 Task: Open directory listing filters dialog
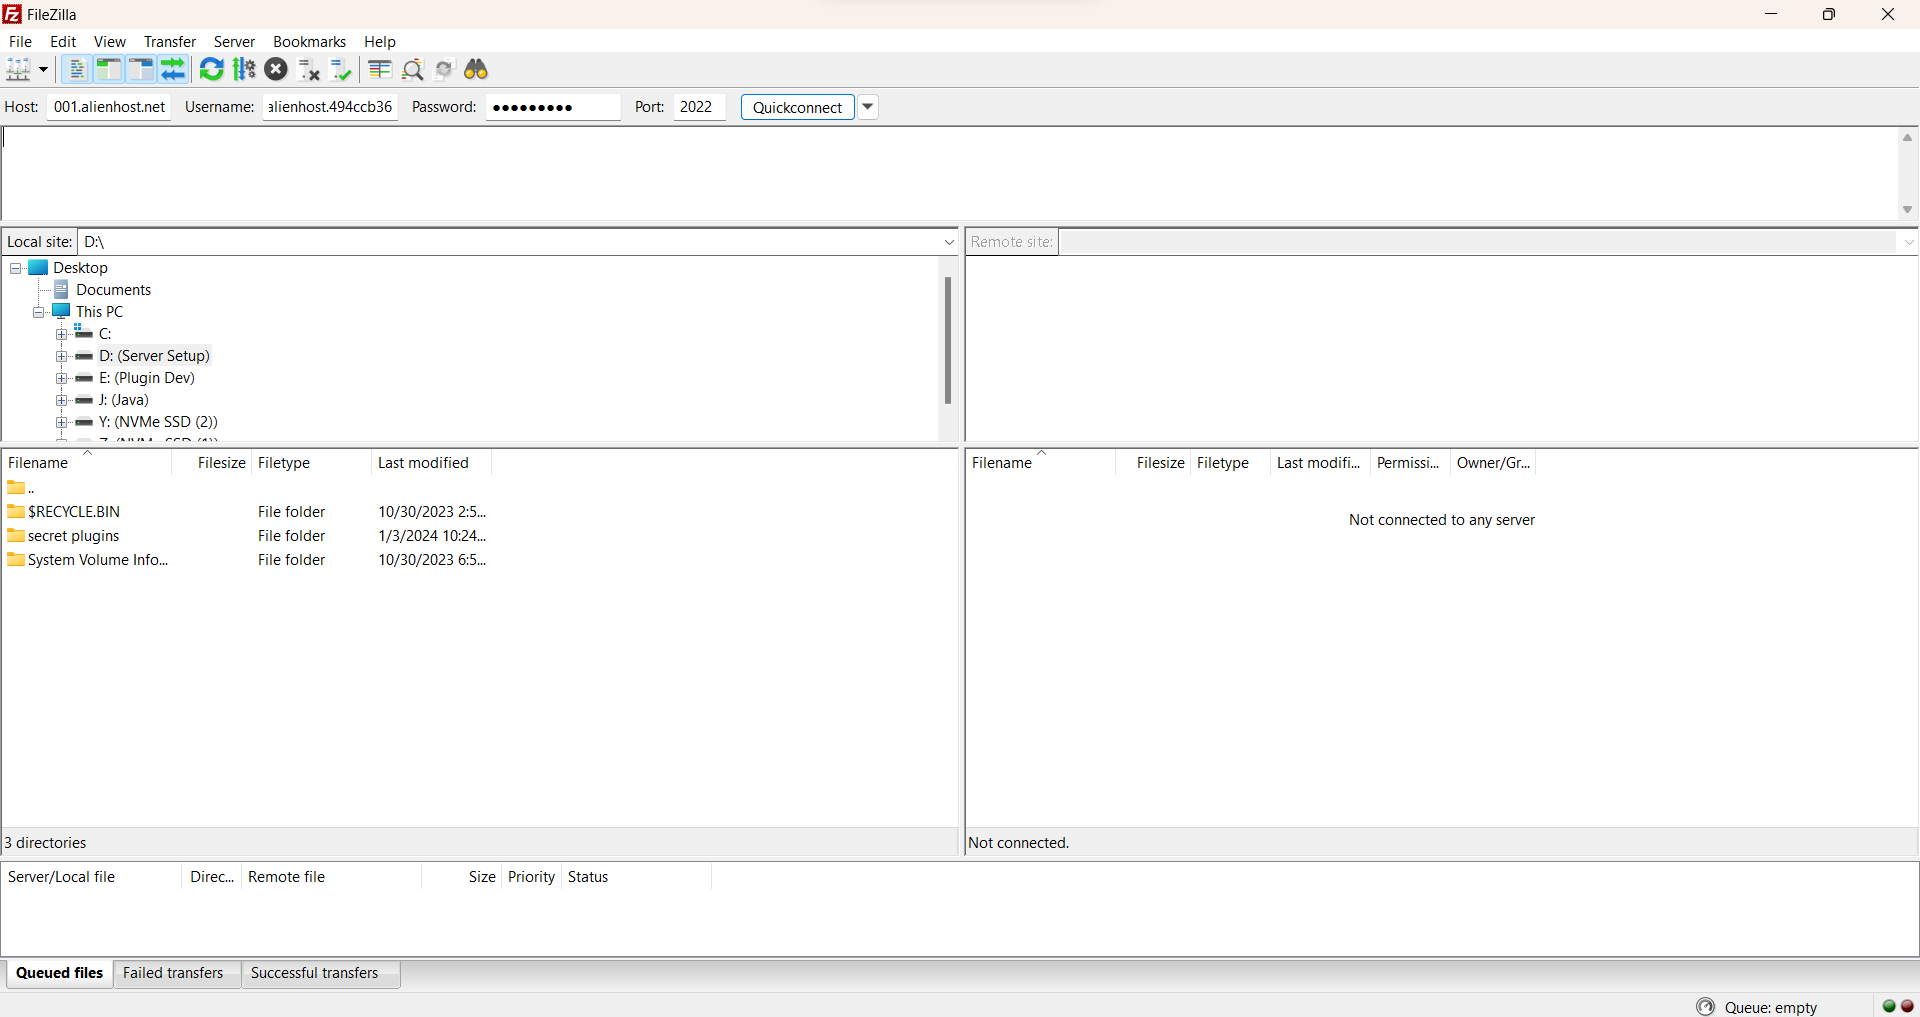coord(380,69)
